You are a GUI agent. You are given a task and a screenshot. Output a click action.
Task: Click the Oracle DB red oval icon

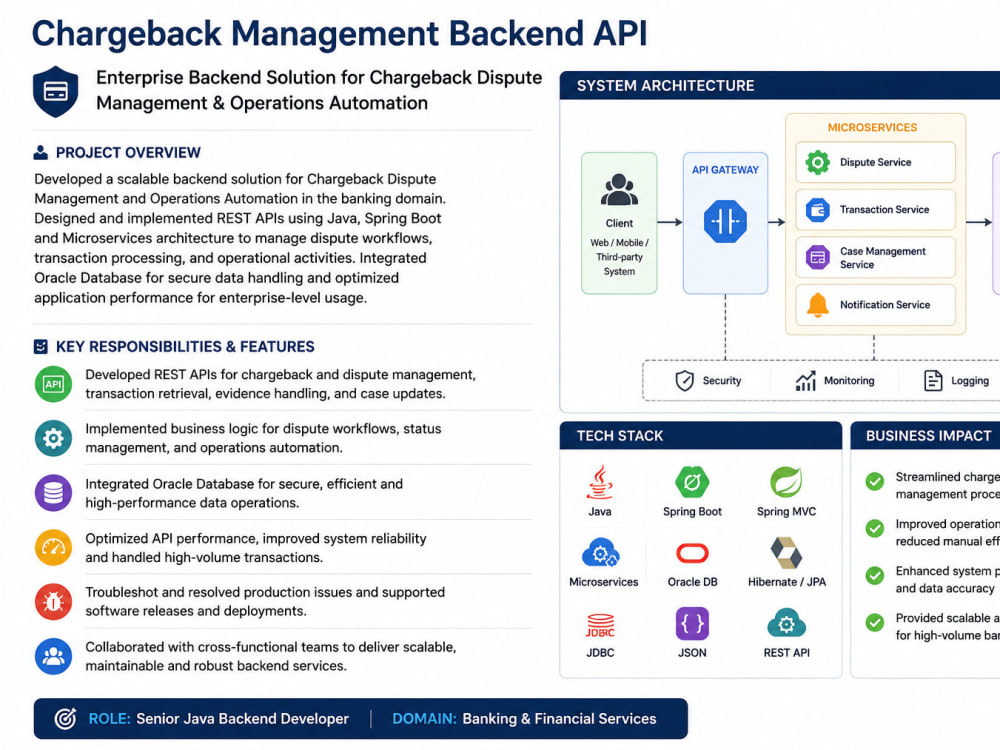pyautogui.click(x=692, y=554)
